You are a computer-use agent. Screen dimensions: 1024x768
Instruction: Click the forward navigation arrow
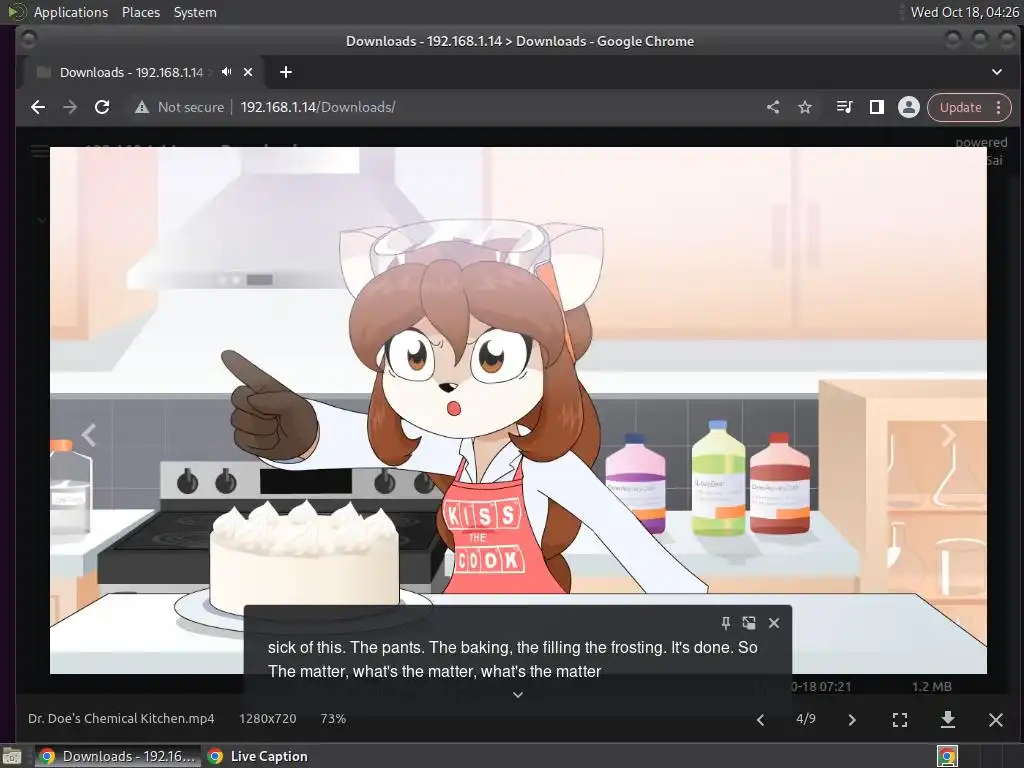click(70, 107)
